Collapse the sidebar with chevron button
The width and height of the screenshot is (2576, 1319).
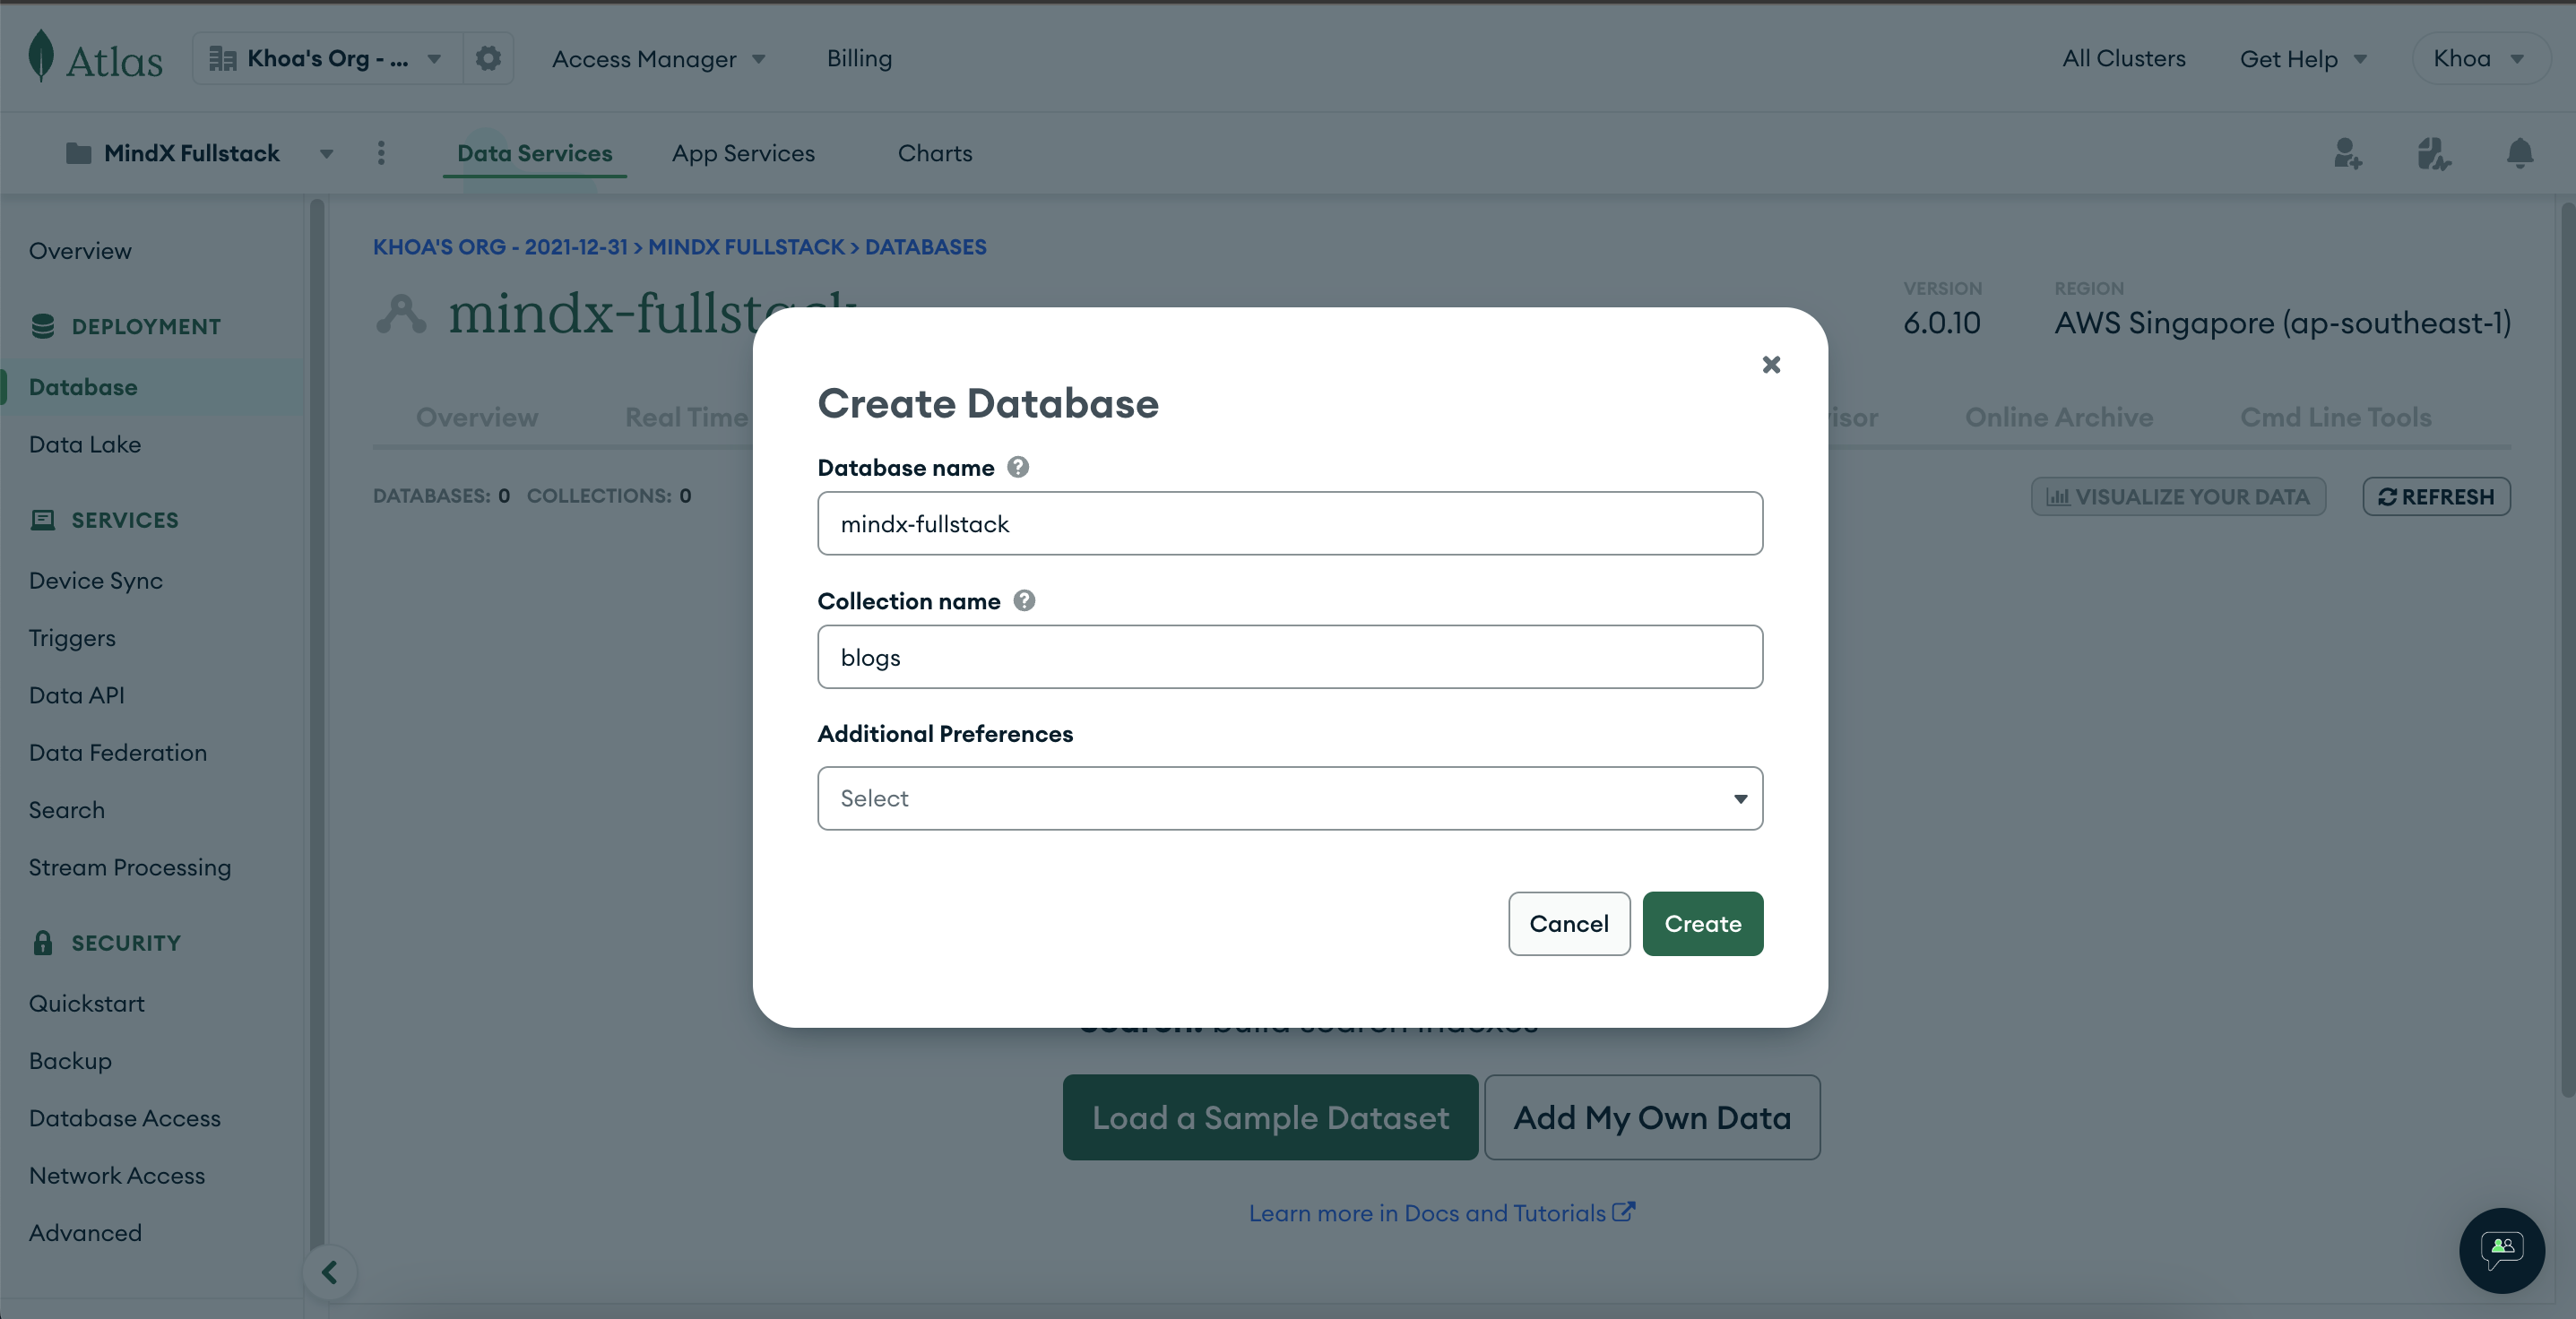click(330, 1272)
